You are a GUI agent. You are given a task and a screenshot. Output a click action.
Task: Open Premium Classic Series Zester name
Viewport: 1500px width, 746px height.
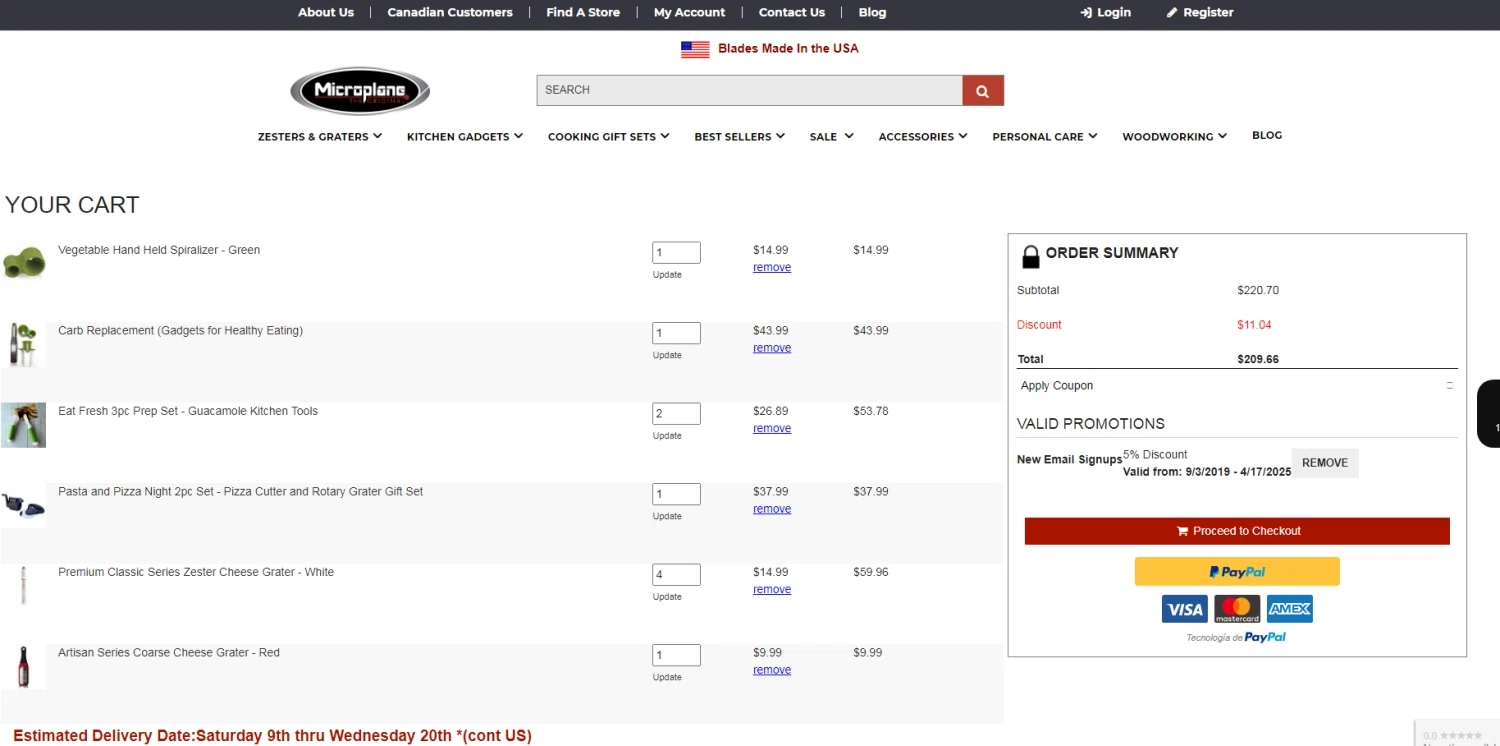click(x=196, y=572)
